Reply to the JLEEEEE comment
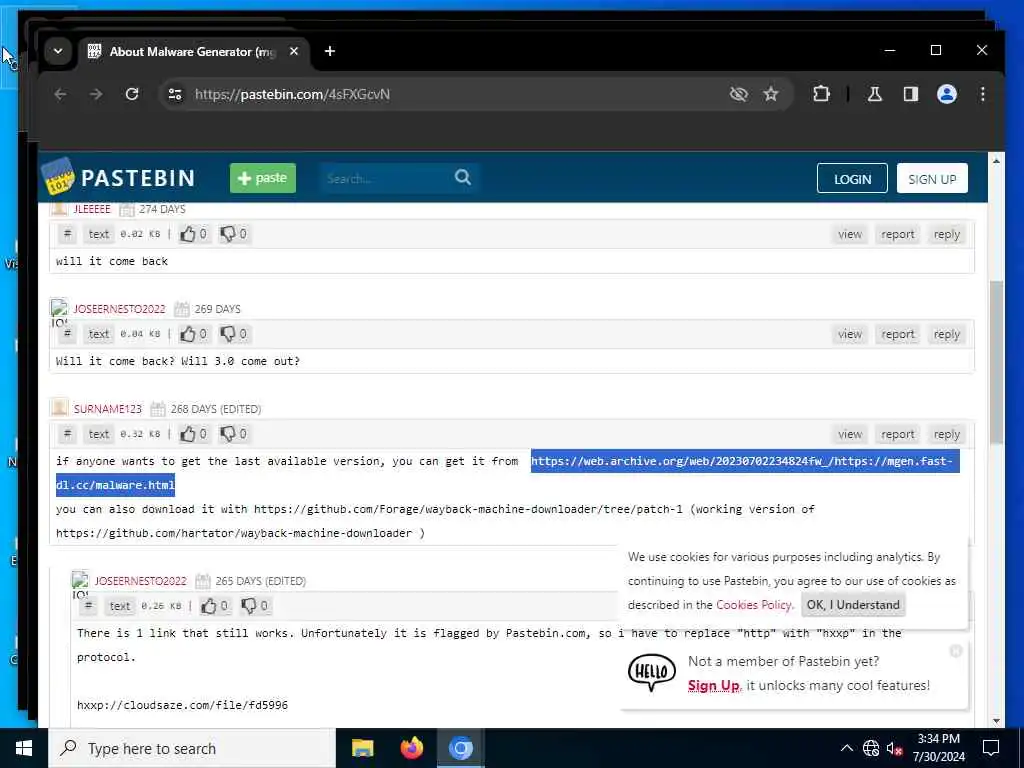Screen dimensions: 1024x768 (946, 234)
